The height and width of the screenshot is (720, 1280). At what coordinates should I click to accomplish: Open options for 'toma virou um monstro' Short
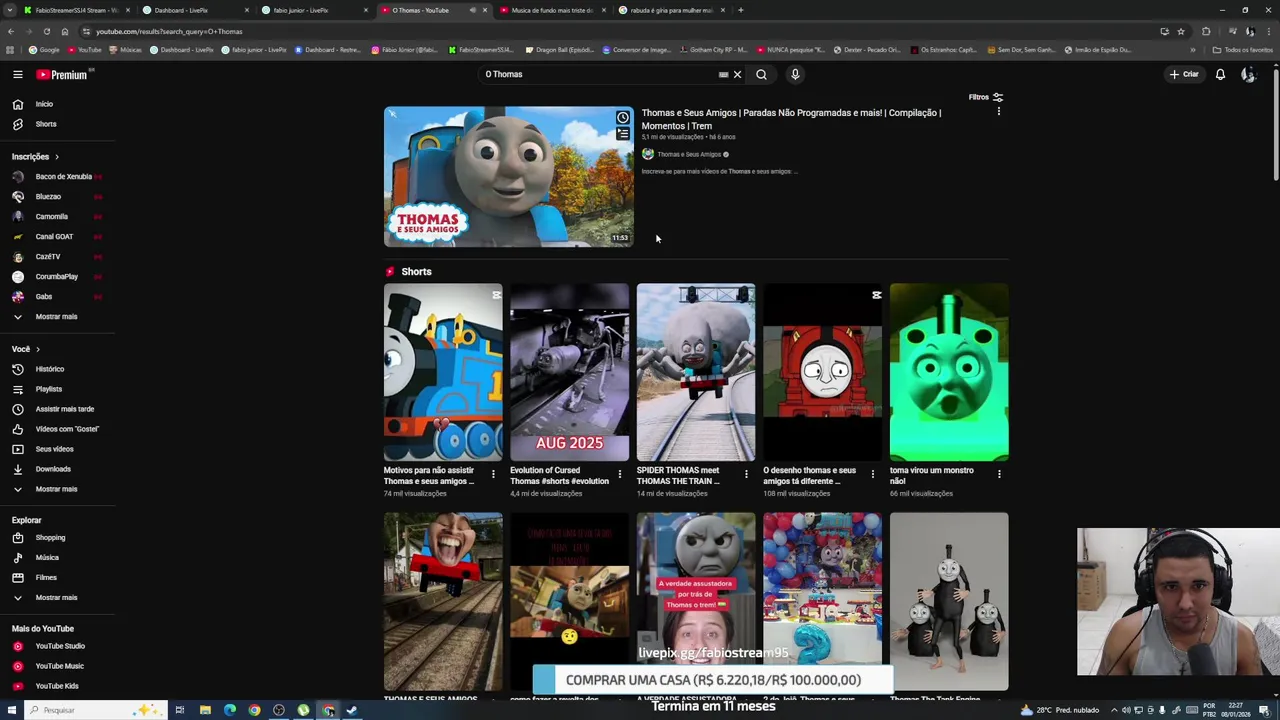pyautogui.click(x=998, y=474)
